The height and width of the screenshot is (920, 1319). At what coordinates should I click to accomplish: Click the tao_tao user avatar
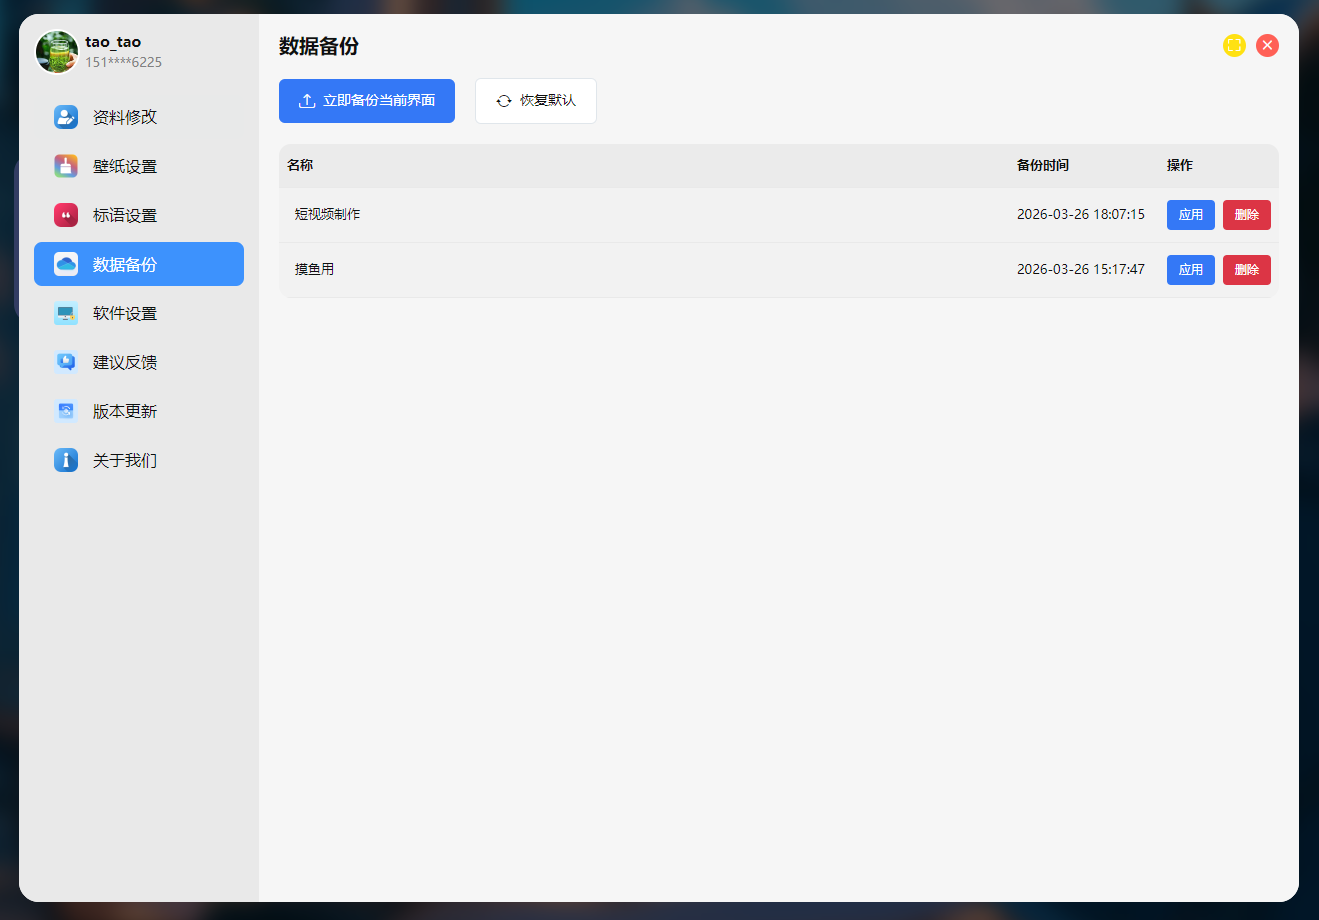point(57,52)
